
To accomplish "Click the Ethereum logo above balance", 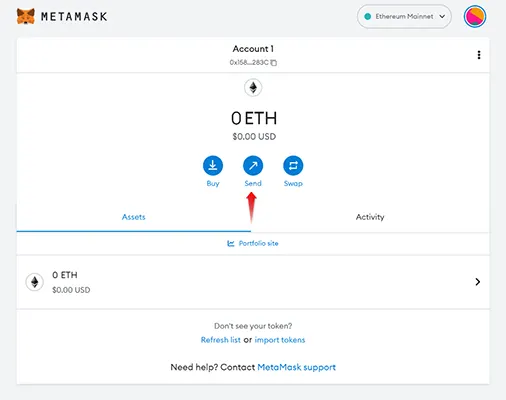I will (x=253, y=88).
